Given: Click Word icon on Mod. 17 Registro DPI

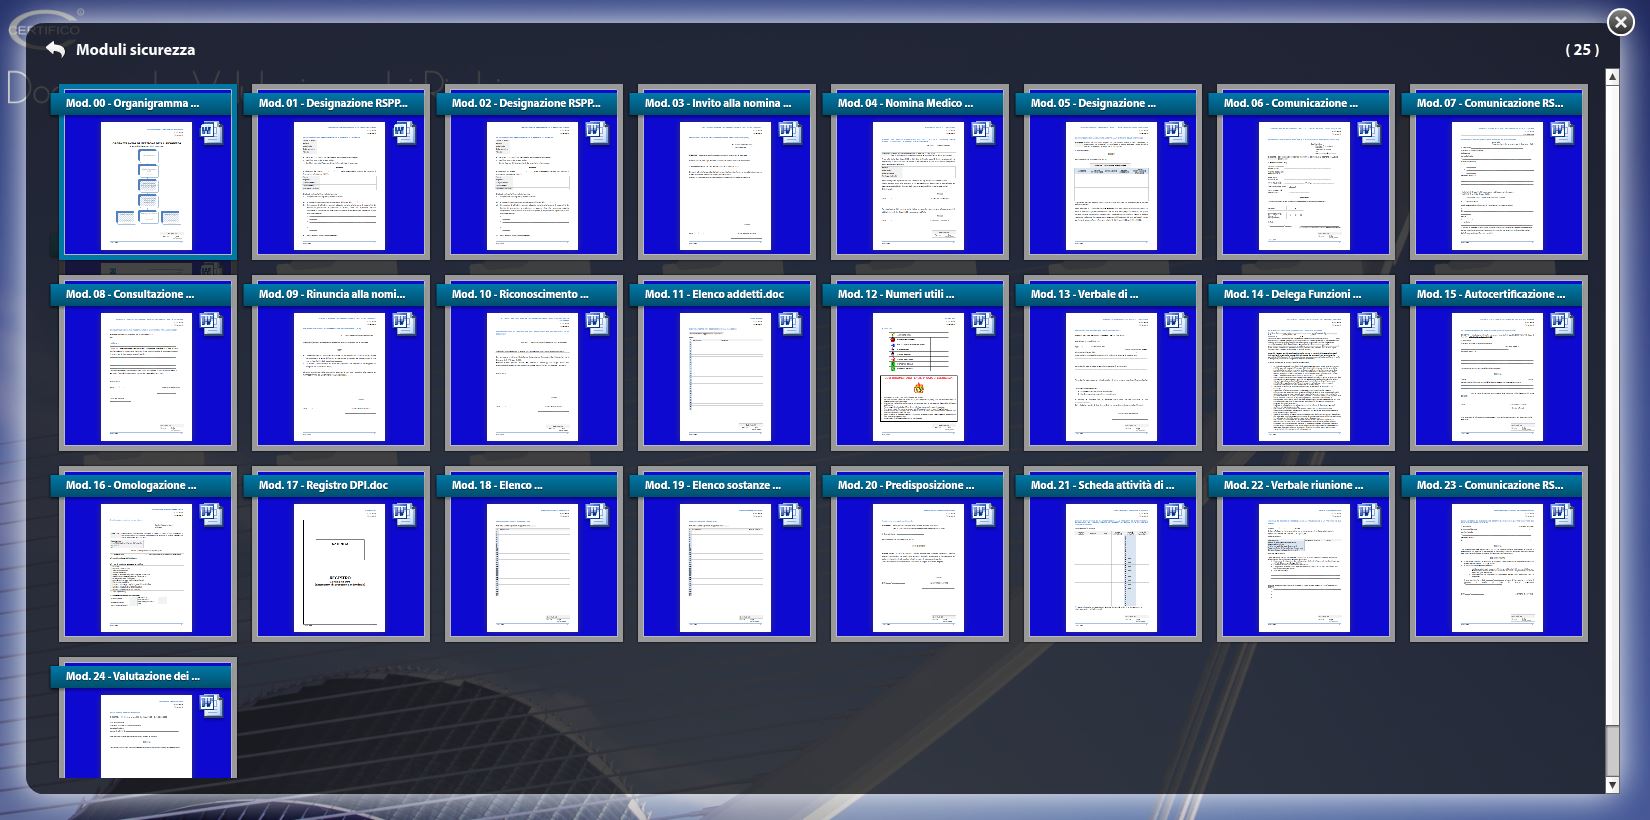Looking at the screenshot, I should click(404, 514).
